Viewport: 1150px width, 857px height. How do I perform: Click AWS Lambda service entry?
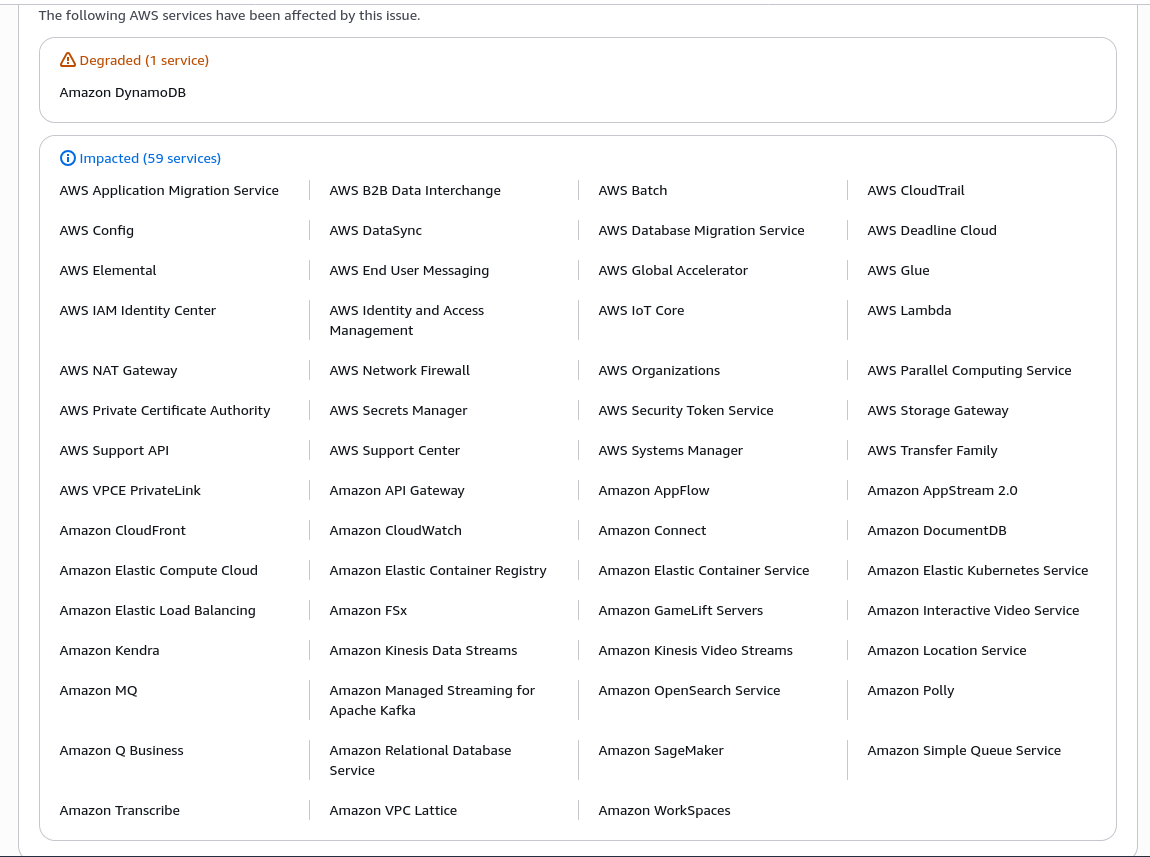(909, 310)
